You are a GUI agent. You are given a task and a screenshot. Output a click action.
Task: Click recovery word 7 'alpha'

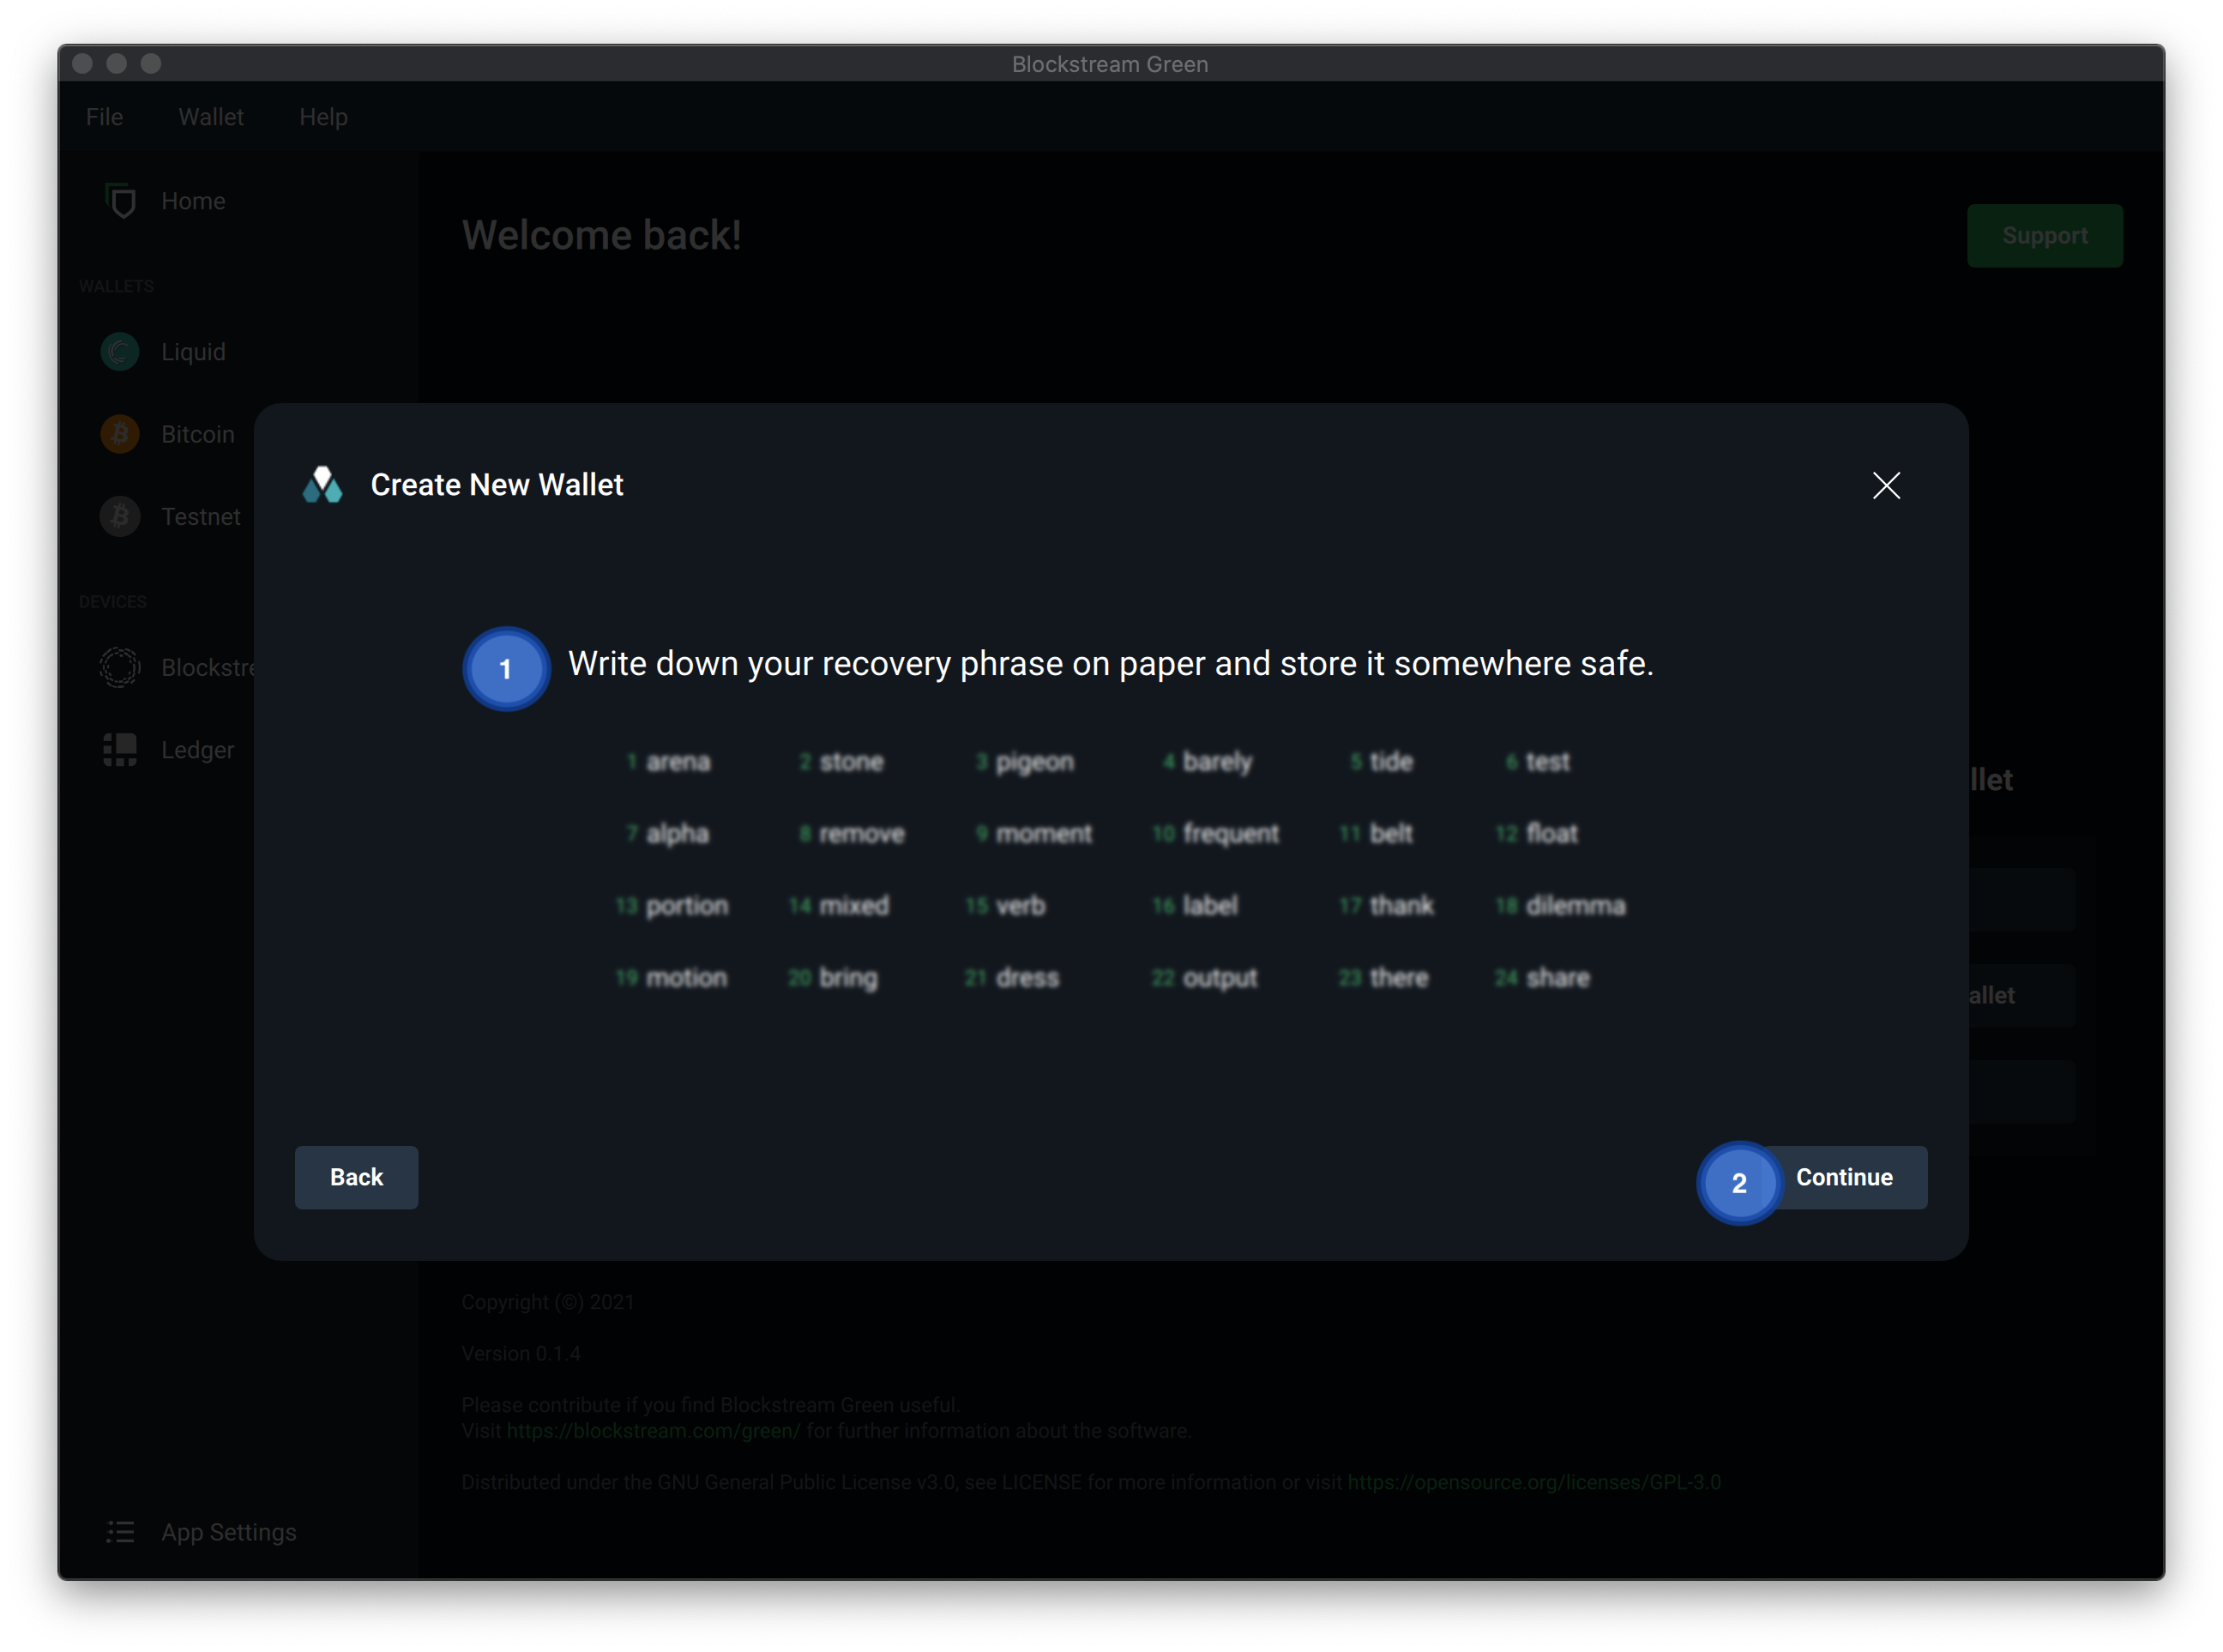(677, 835)
